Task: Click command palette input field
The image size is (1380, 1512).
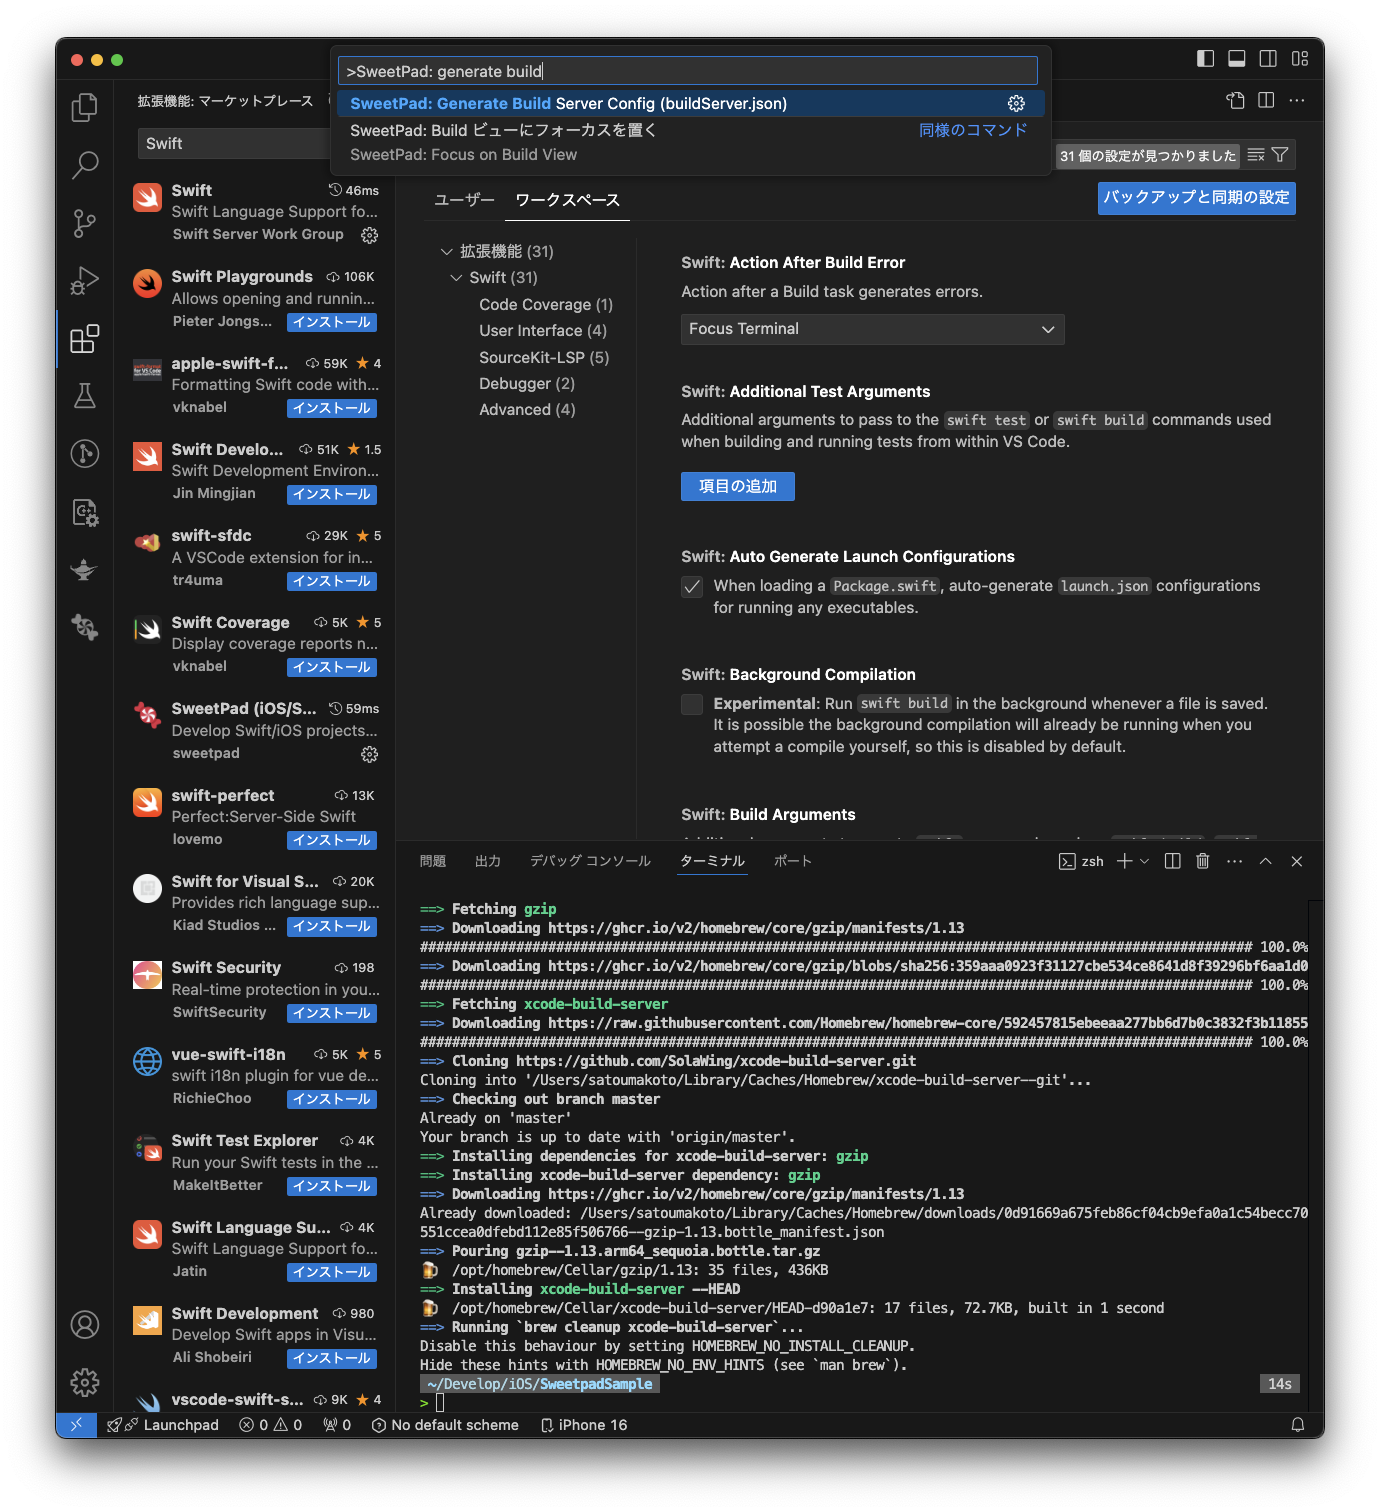Action: tap(688, 71)
